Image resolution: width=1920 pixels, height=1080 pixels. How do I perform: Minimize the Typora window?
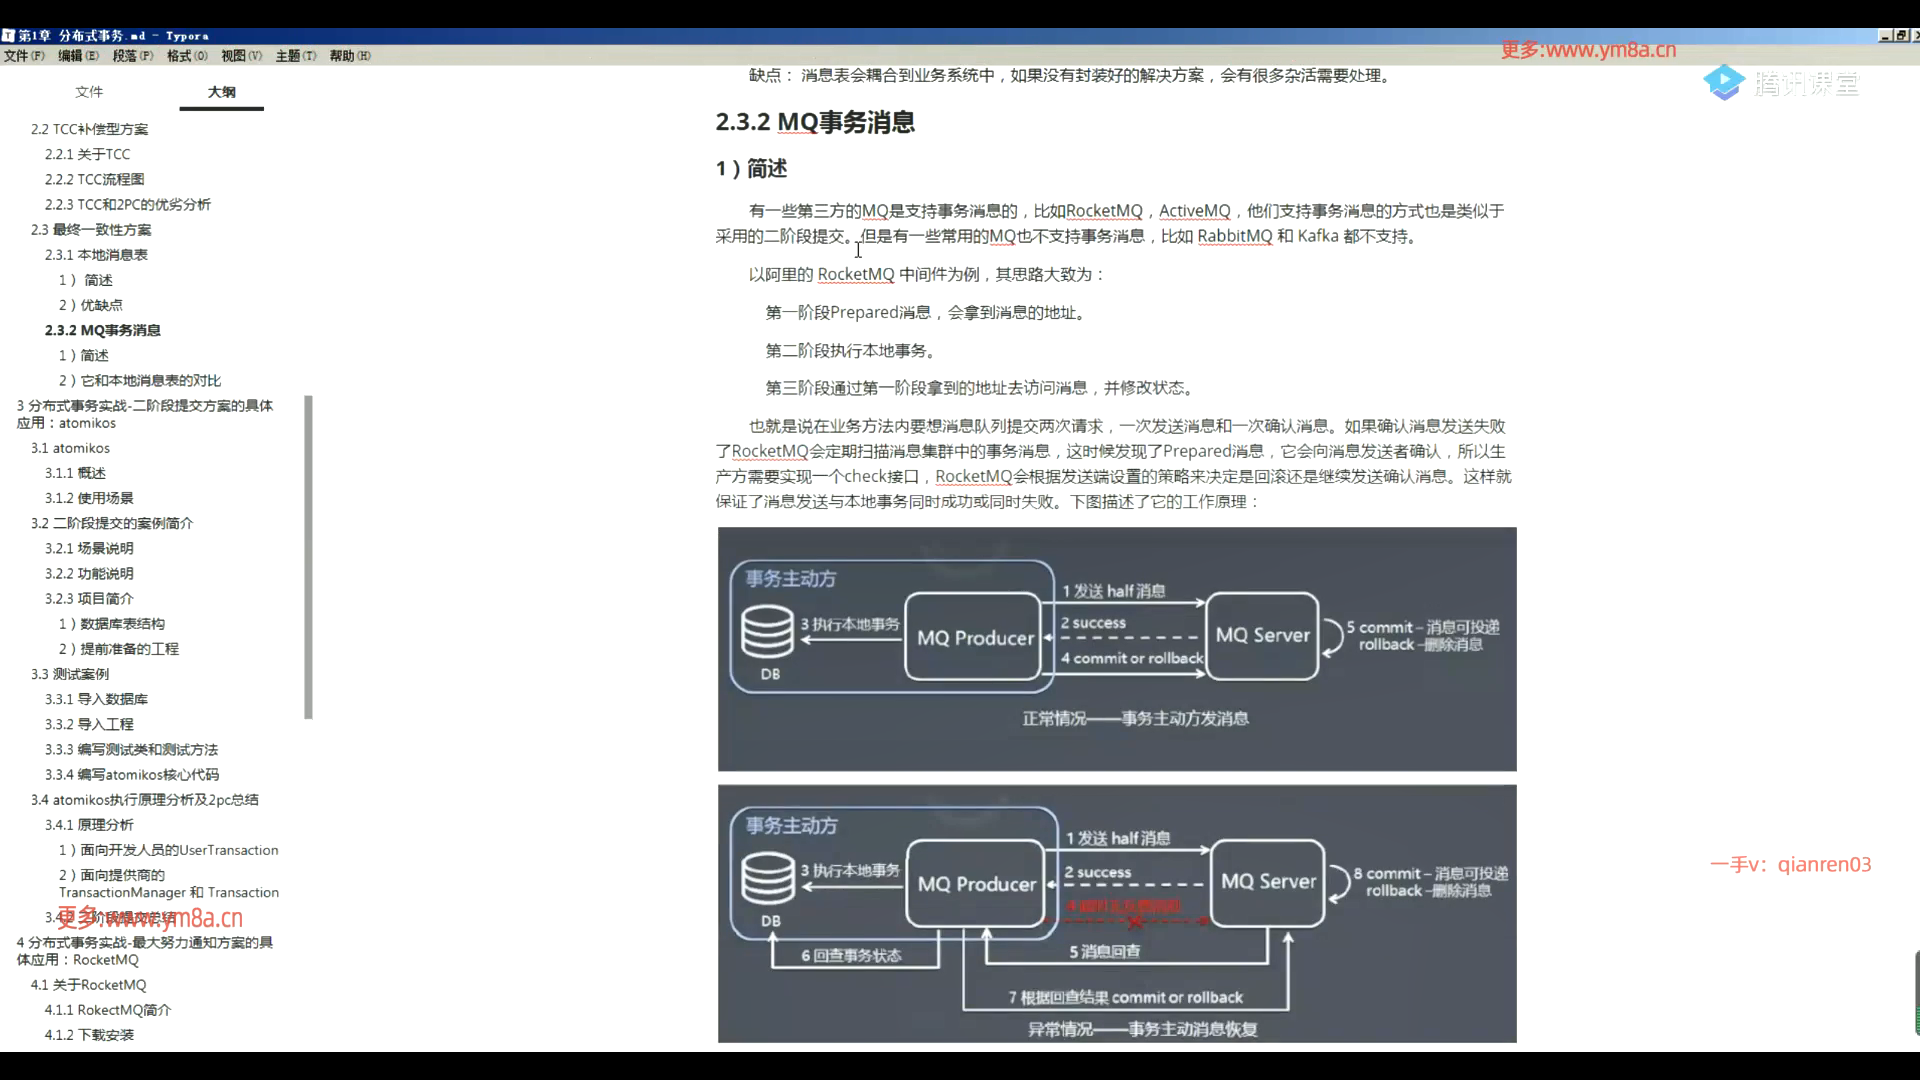click(x=1885, y=35)
